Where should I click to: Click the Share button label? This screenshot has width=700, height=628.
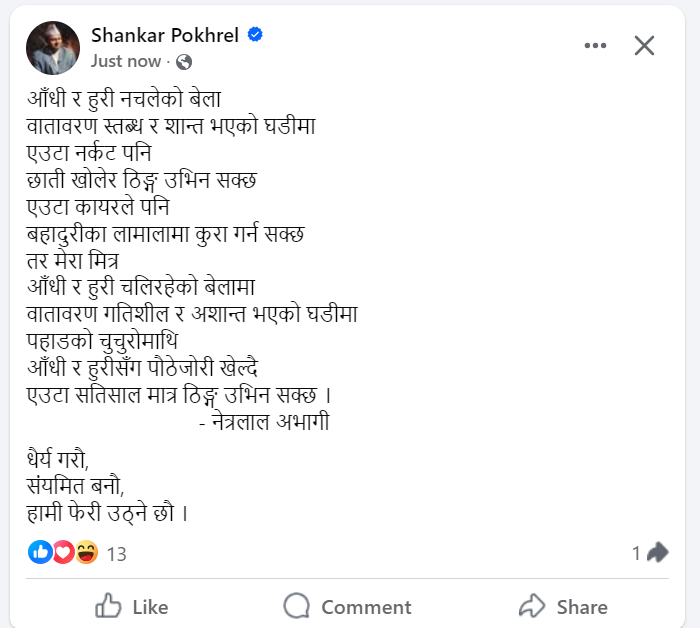(x=582, y=607)
